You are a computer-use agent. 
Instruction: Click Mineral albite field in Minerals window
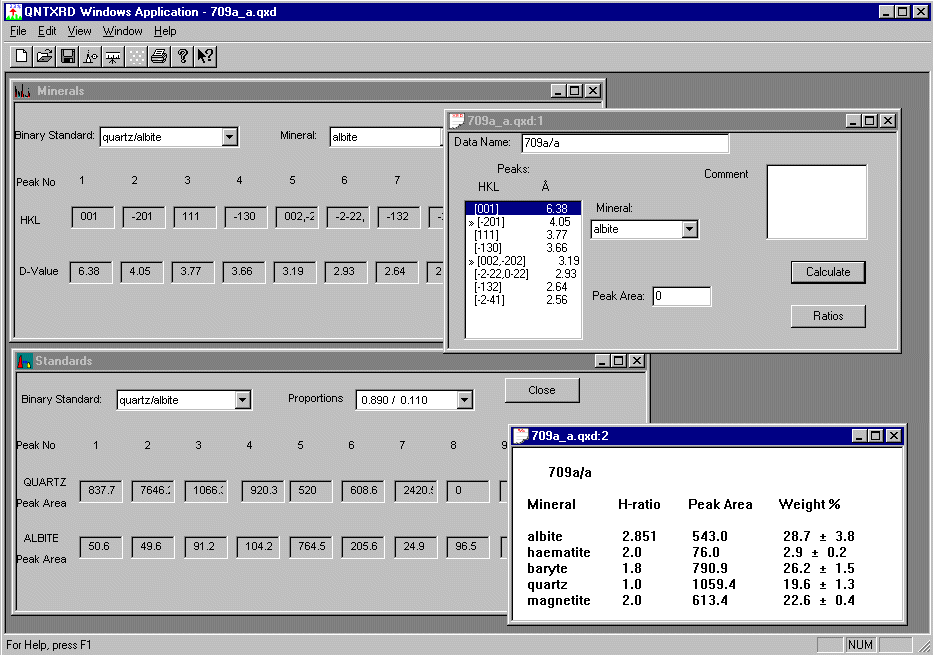point(386,137)
